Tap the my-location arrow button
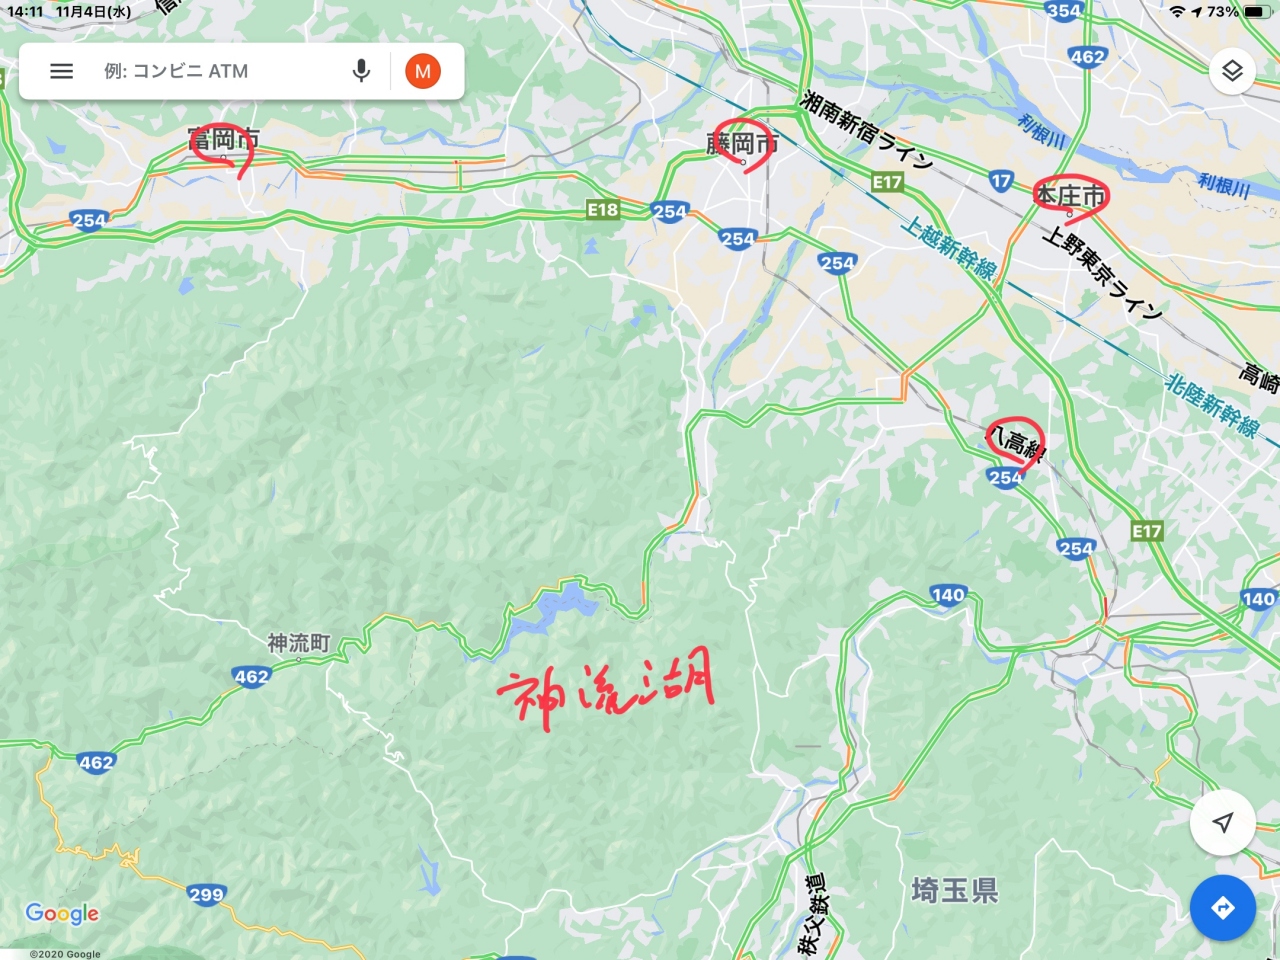 point(1222,822)
